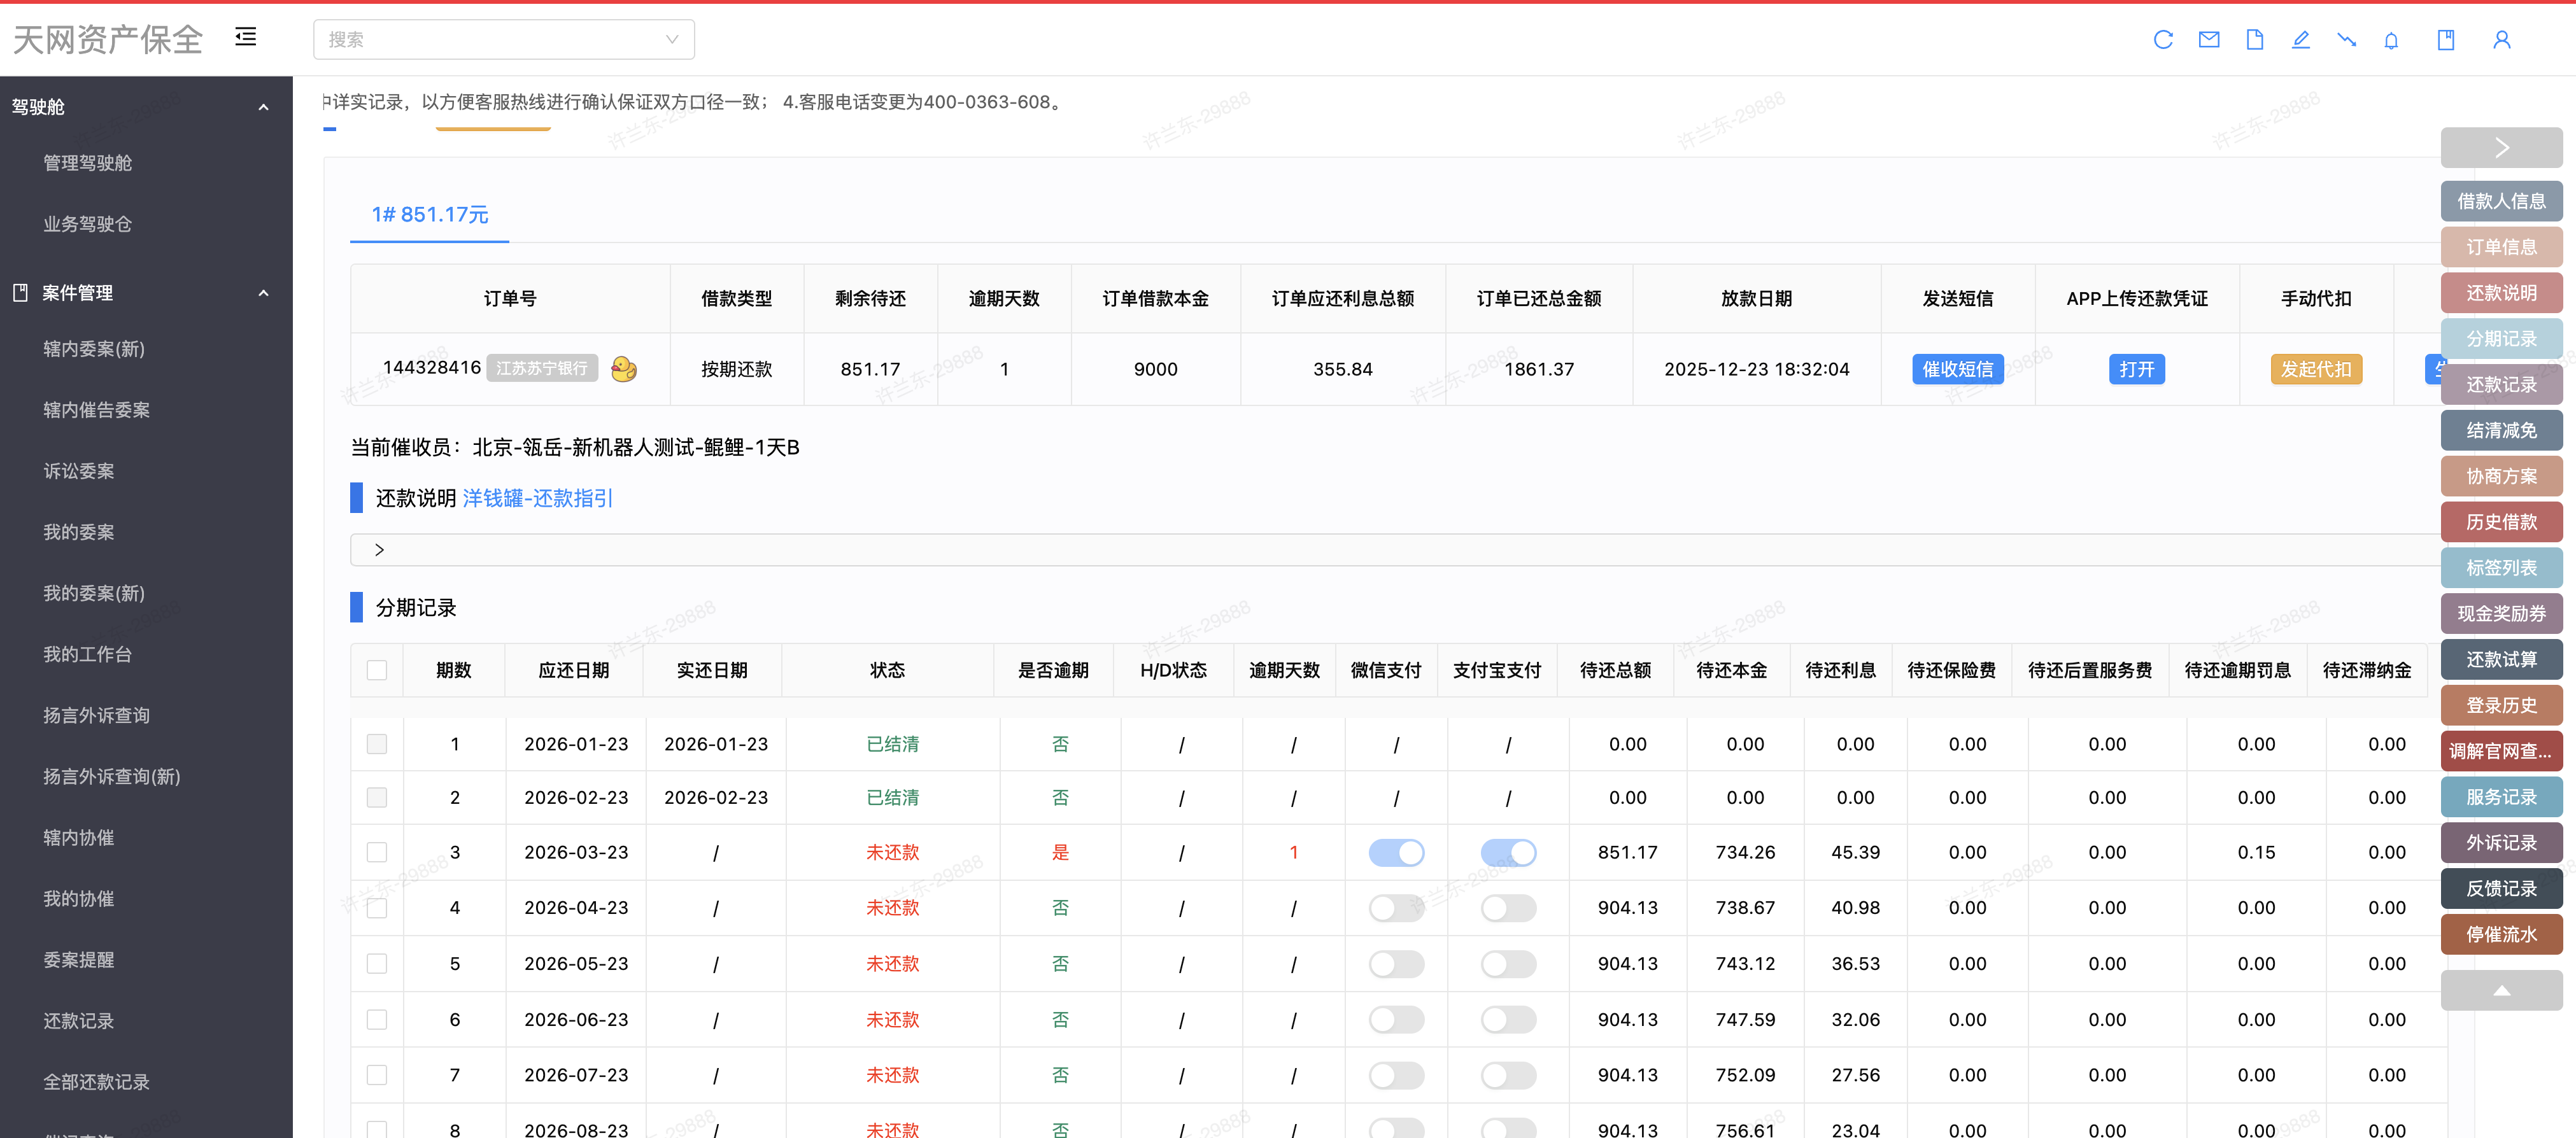Click the downward trend arrow icon
This screenshot has width=2576, height=1138.
(2346, 40)
